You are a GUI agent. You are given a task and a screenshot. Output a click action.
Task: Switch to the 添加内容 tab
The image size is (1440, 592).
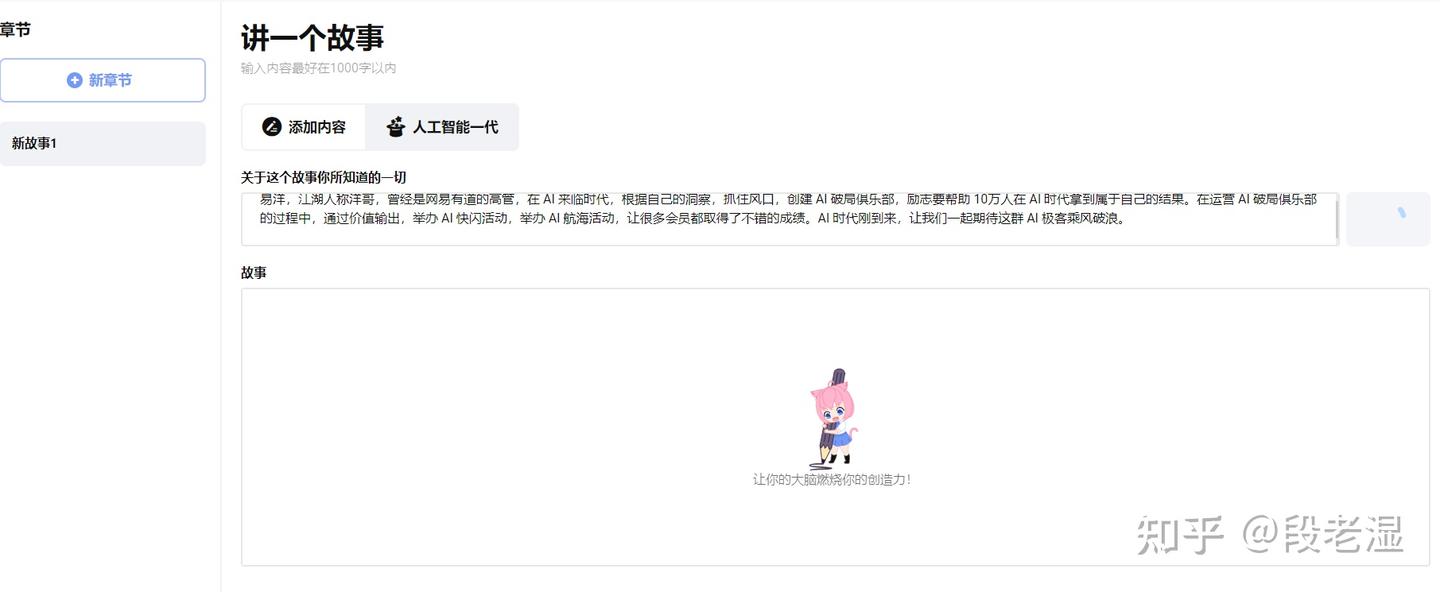[x=304, y=127]
